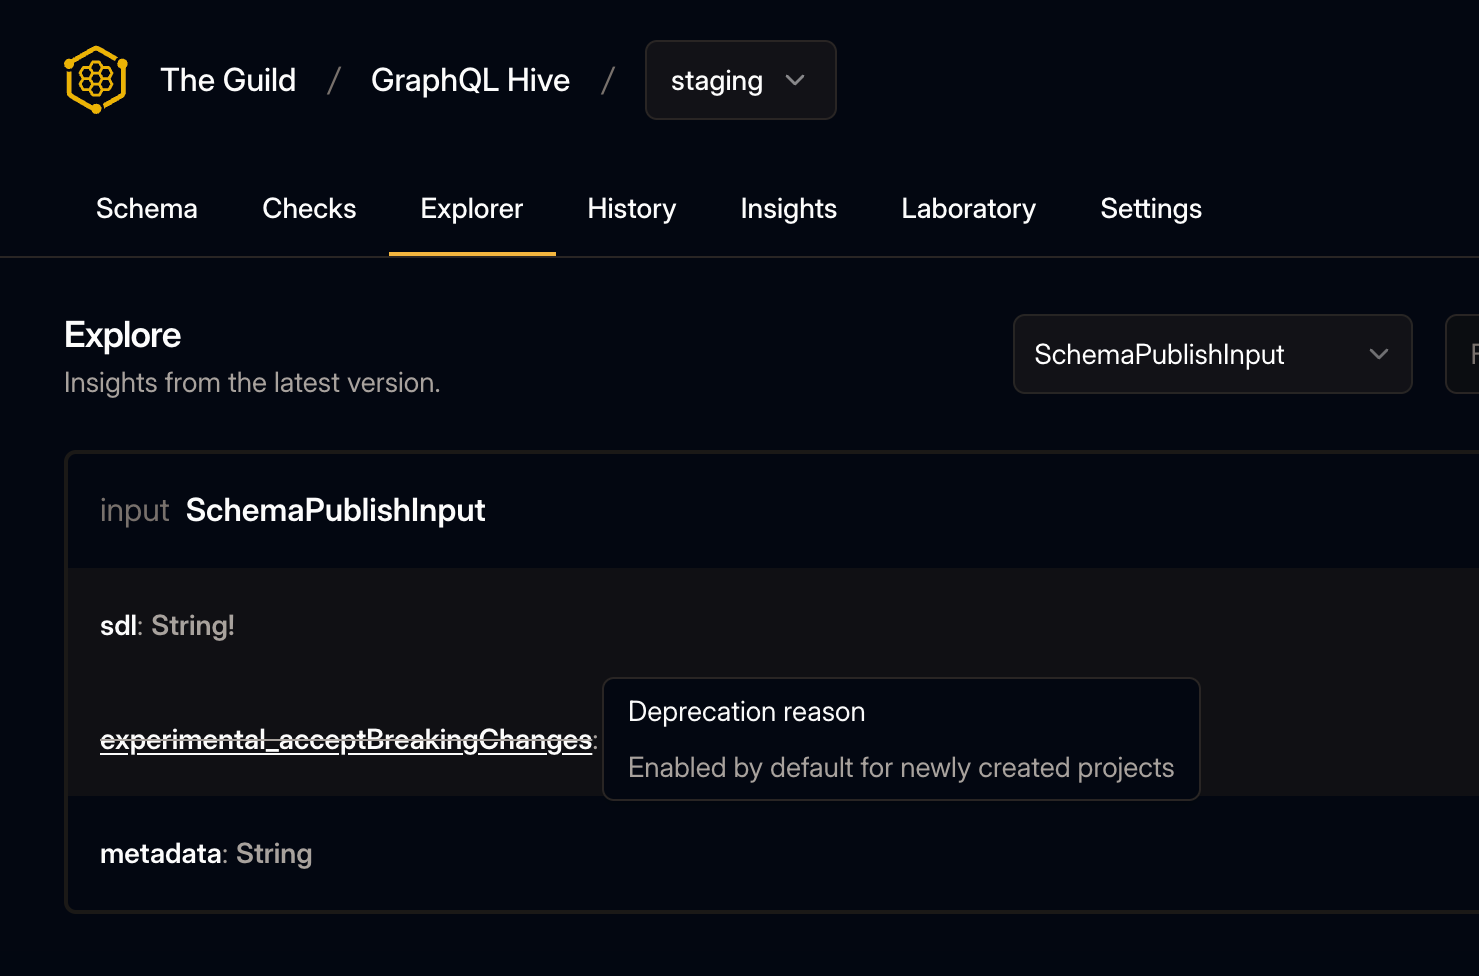Click The Guild breadcrumb link
The width and height of the screenshot is (1479, 976).
click(228, 80)
